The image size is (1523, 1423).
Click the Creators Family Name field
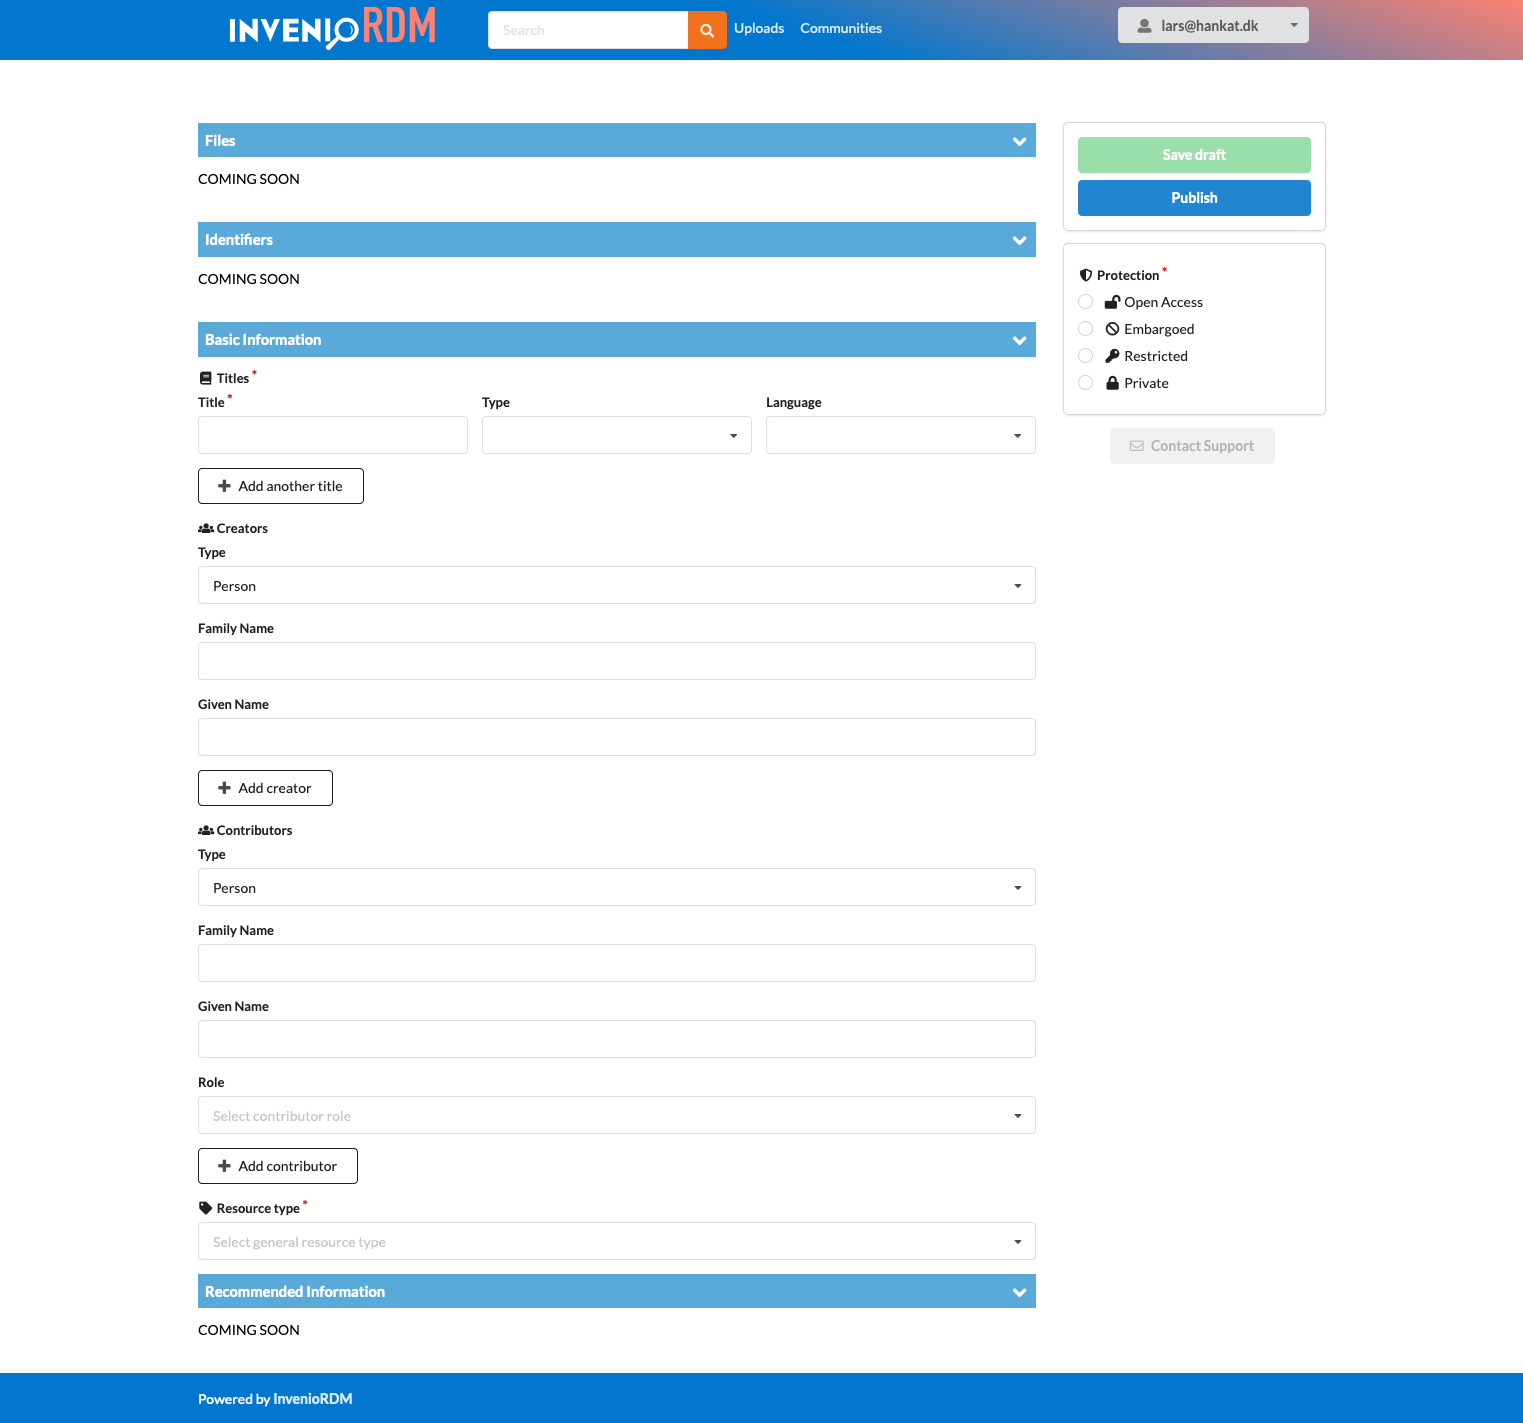click(616, 661)
